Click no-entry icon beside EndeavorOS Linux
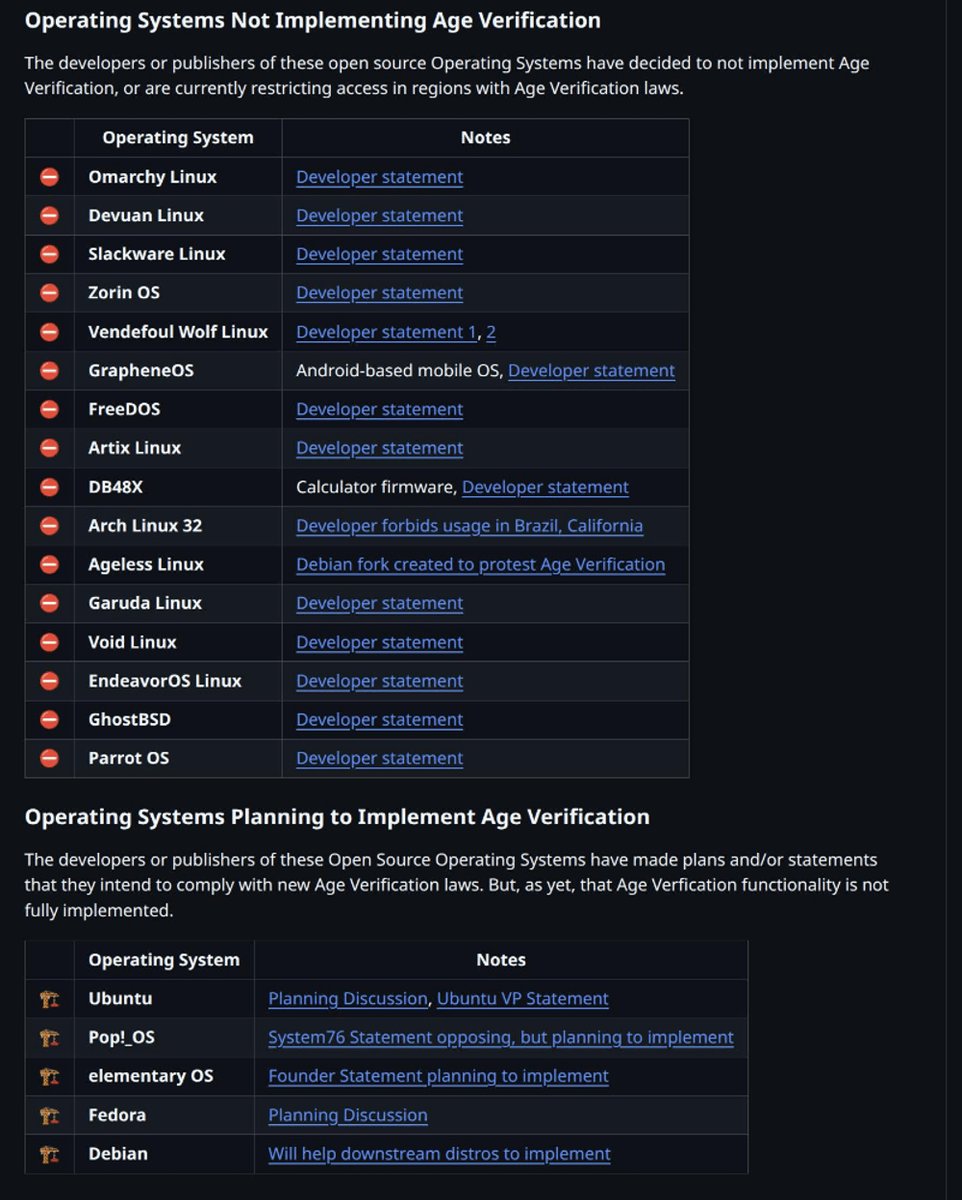 (x=49, y=681)
